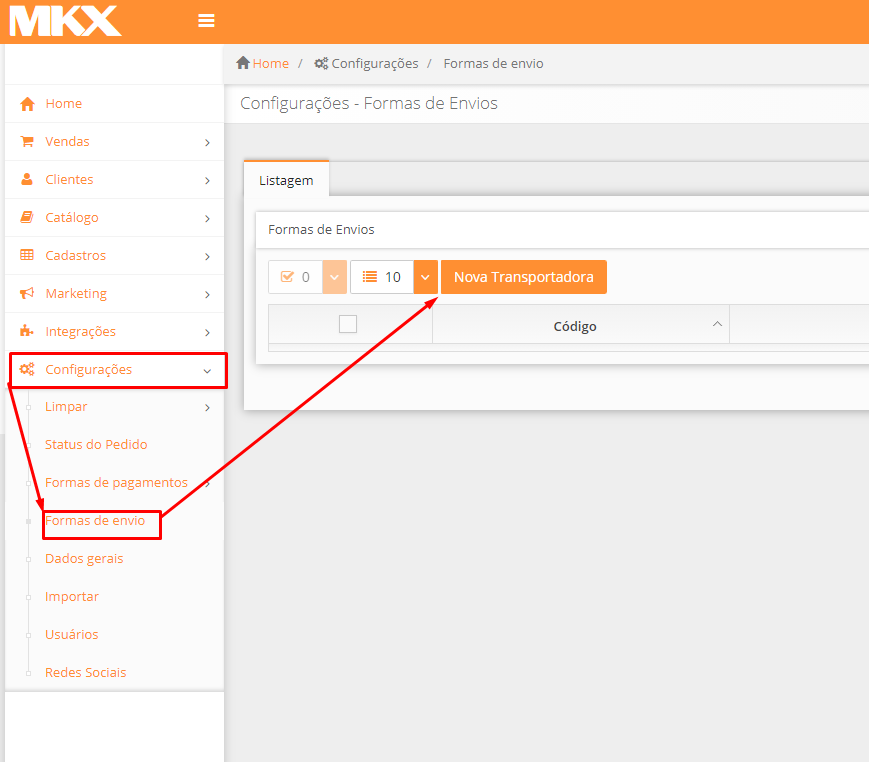This screenshot has width=869, height=762.
Task: Switch to the Listagem tab
Action: click(x=286, y=181)
